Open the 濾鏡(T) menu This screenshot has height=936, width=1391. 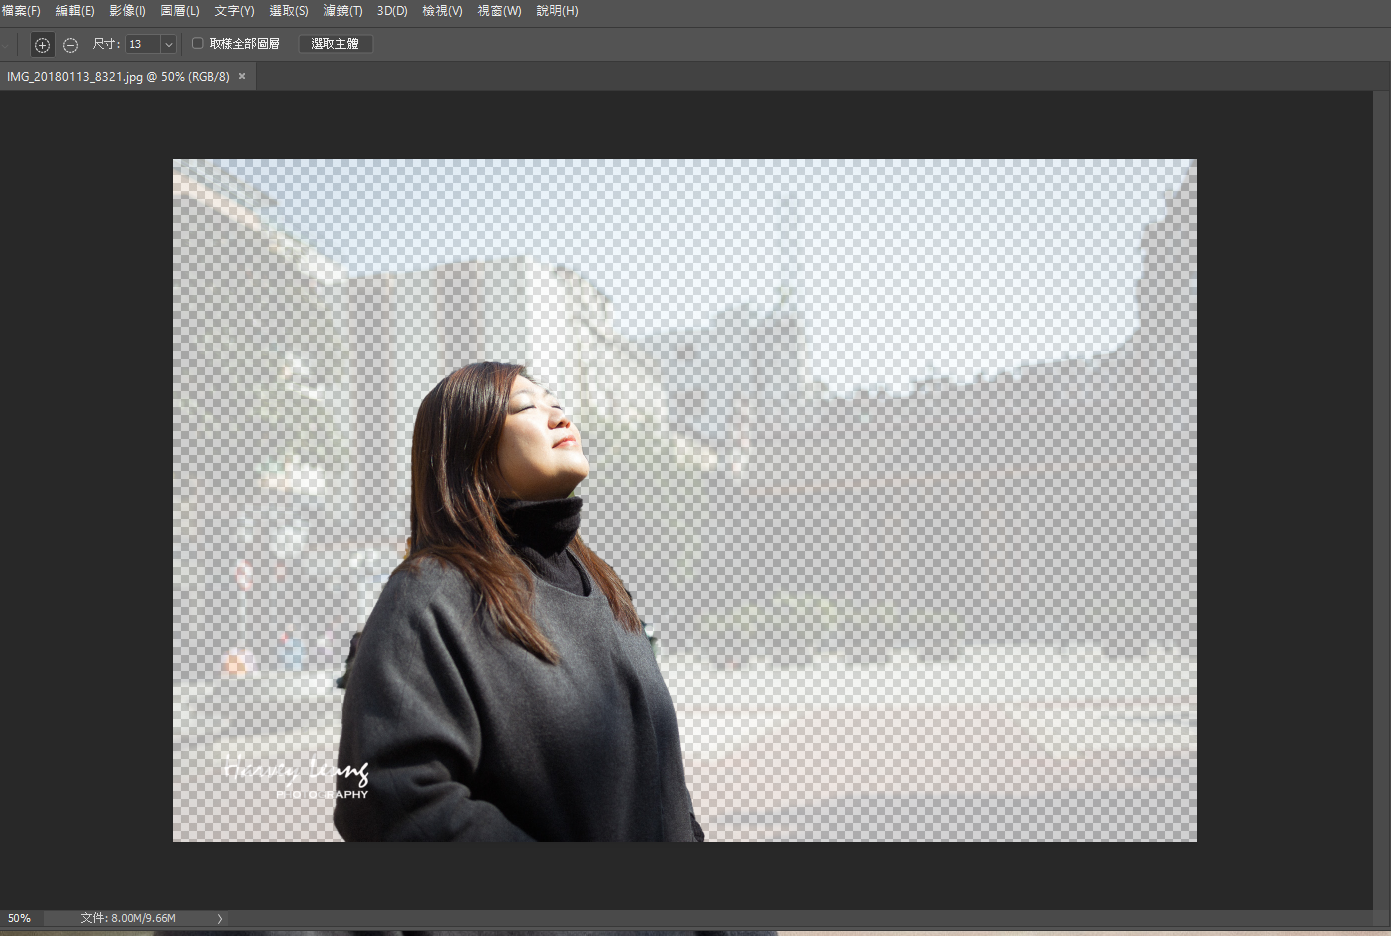pos(342,11)
